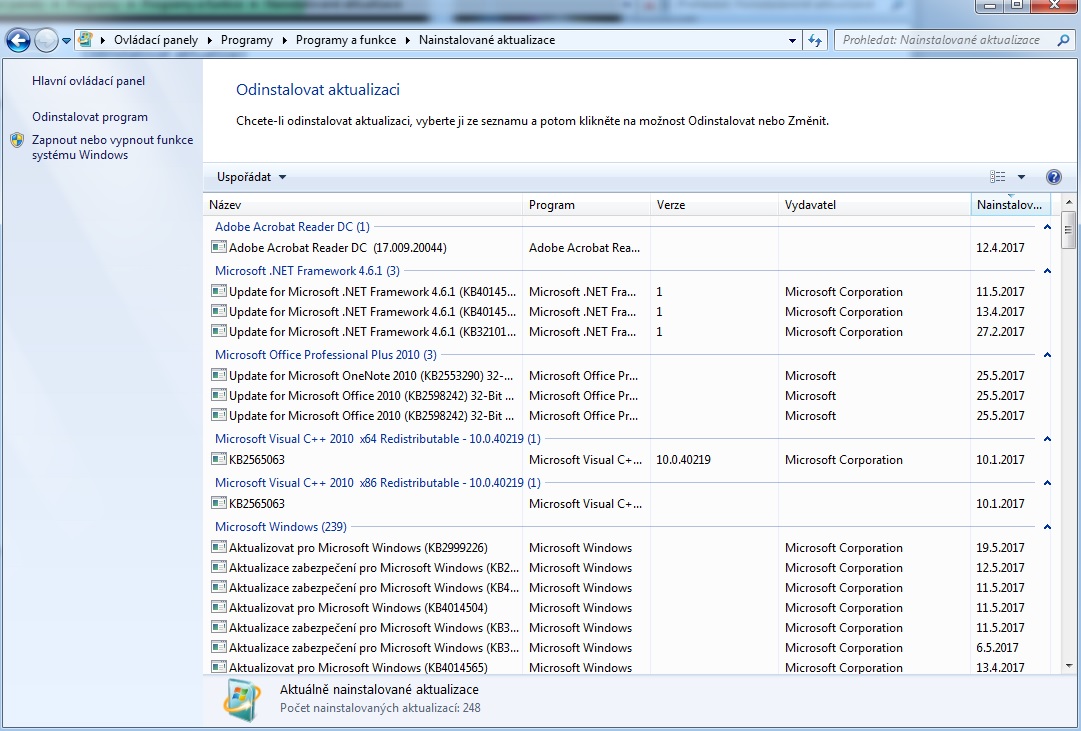
Task: Click the Odinstalovat program link
Action: tap(89, 117)
